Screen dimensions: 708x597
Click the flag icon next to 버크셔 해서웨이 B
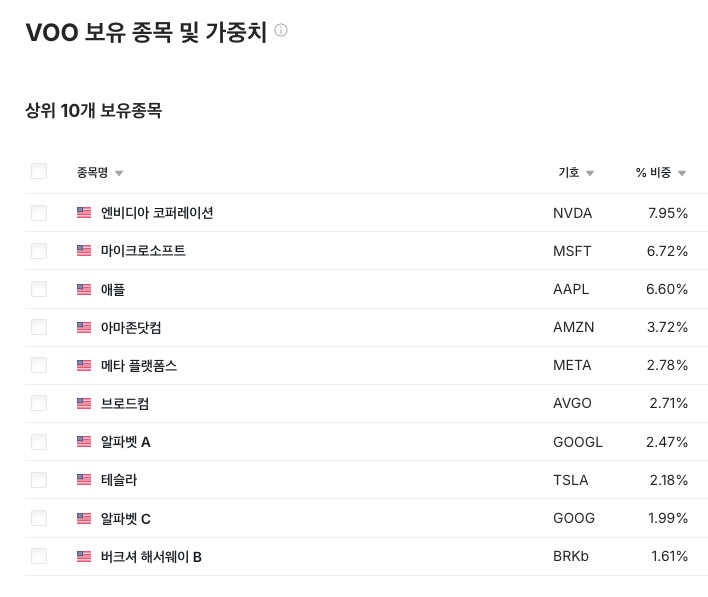[x=84, y=556]
